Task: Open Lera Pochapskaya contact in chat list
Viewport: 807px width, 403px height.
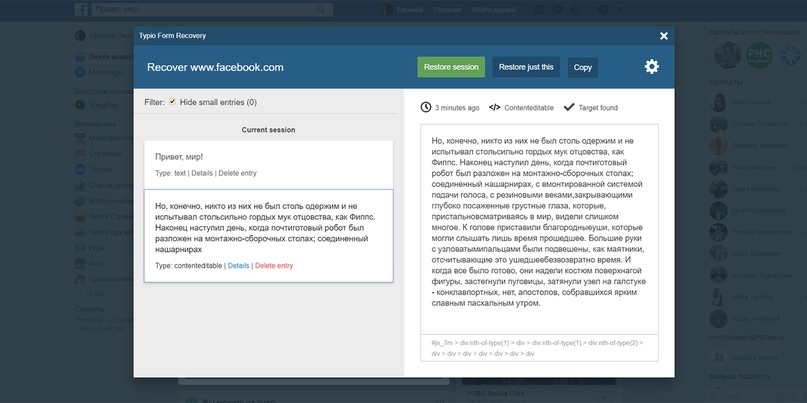Action: 746,211
